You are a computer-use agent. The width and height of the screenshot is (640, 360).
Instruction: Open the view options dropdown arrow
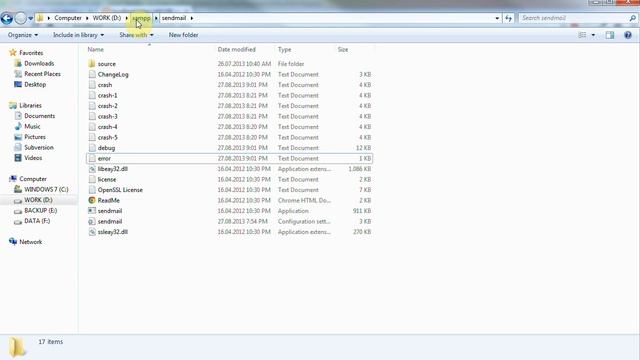tap(593, 35)
